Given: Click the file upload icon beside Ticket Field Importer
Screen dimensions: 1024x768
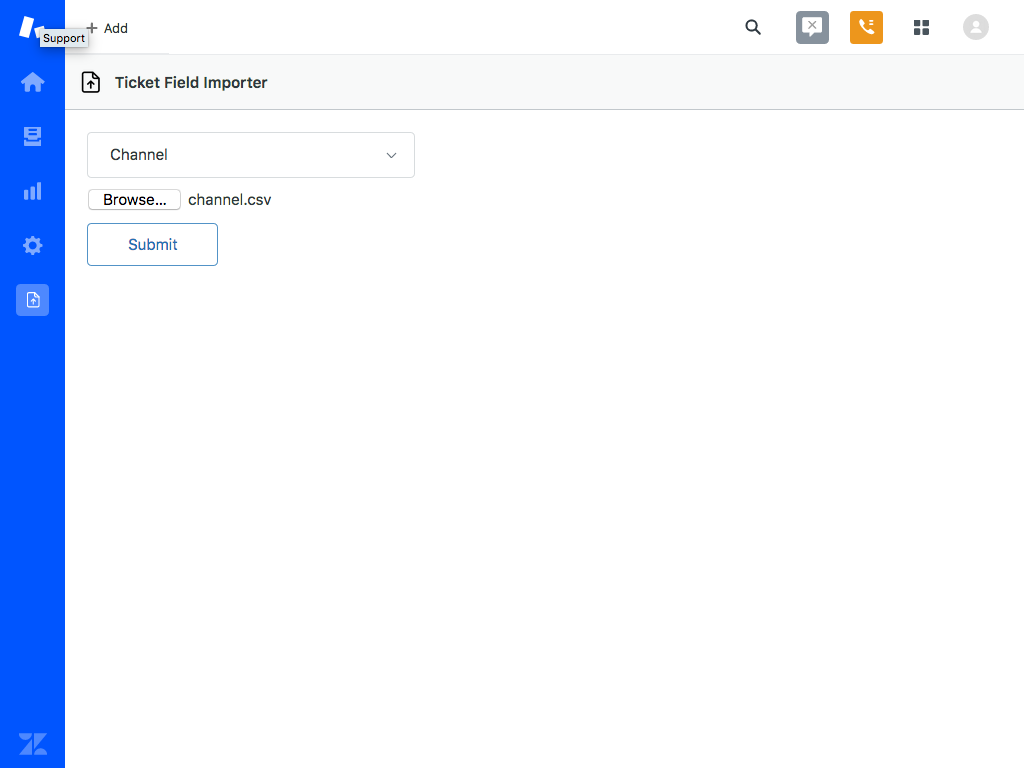Looking at the screenshot, I should [90, 82].
